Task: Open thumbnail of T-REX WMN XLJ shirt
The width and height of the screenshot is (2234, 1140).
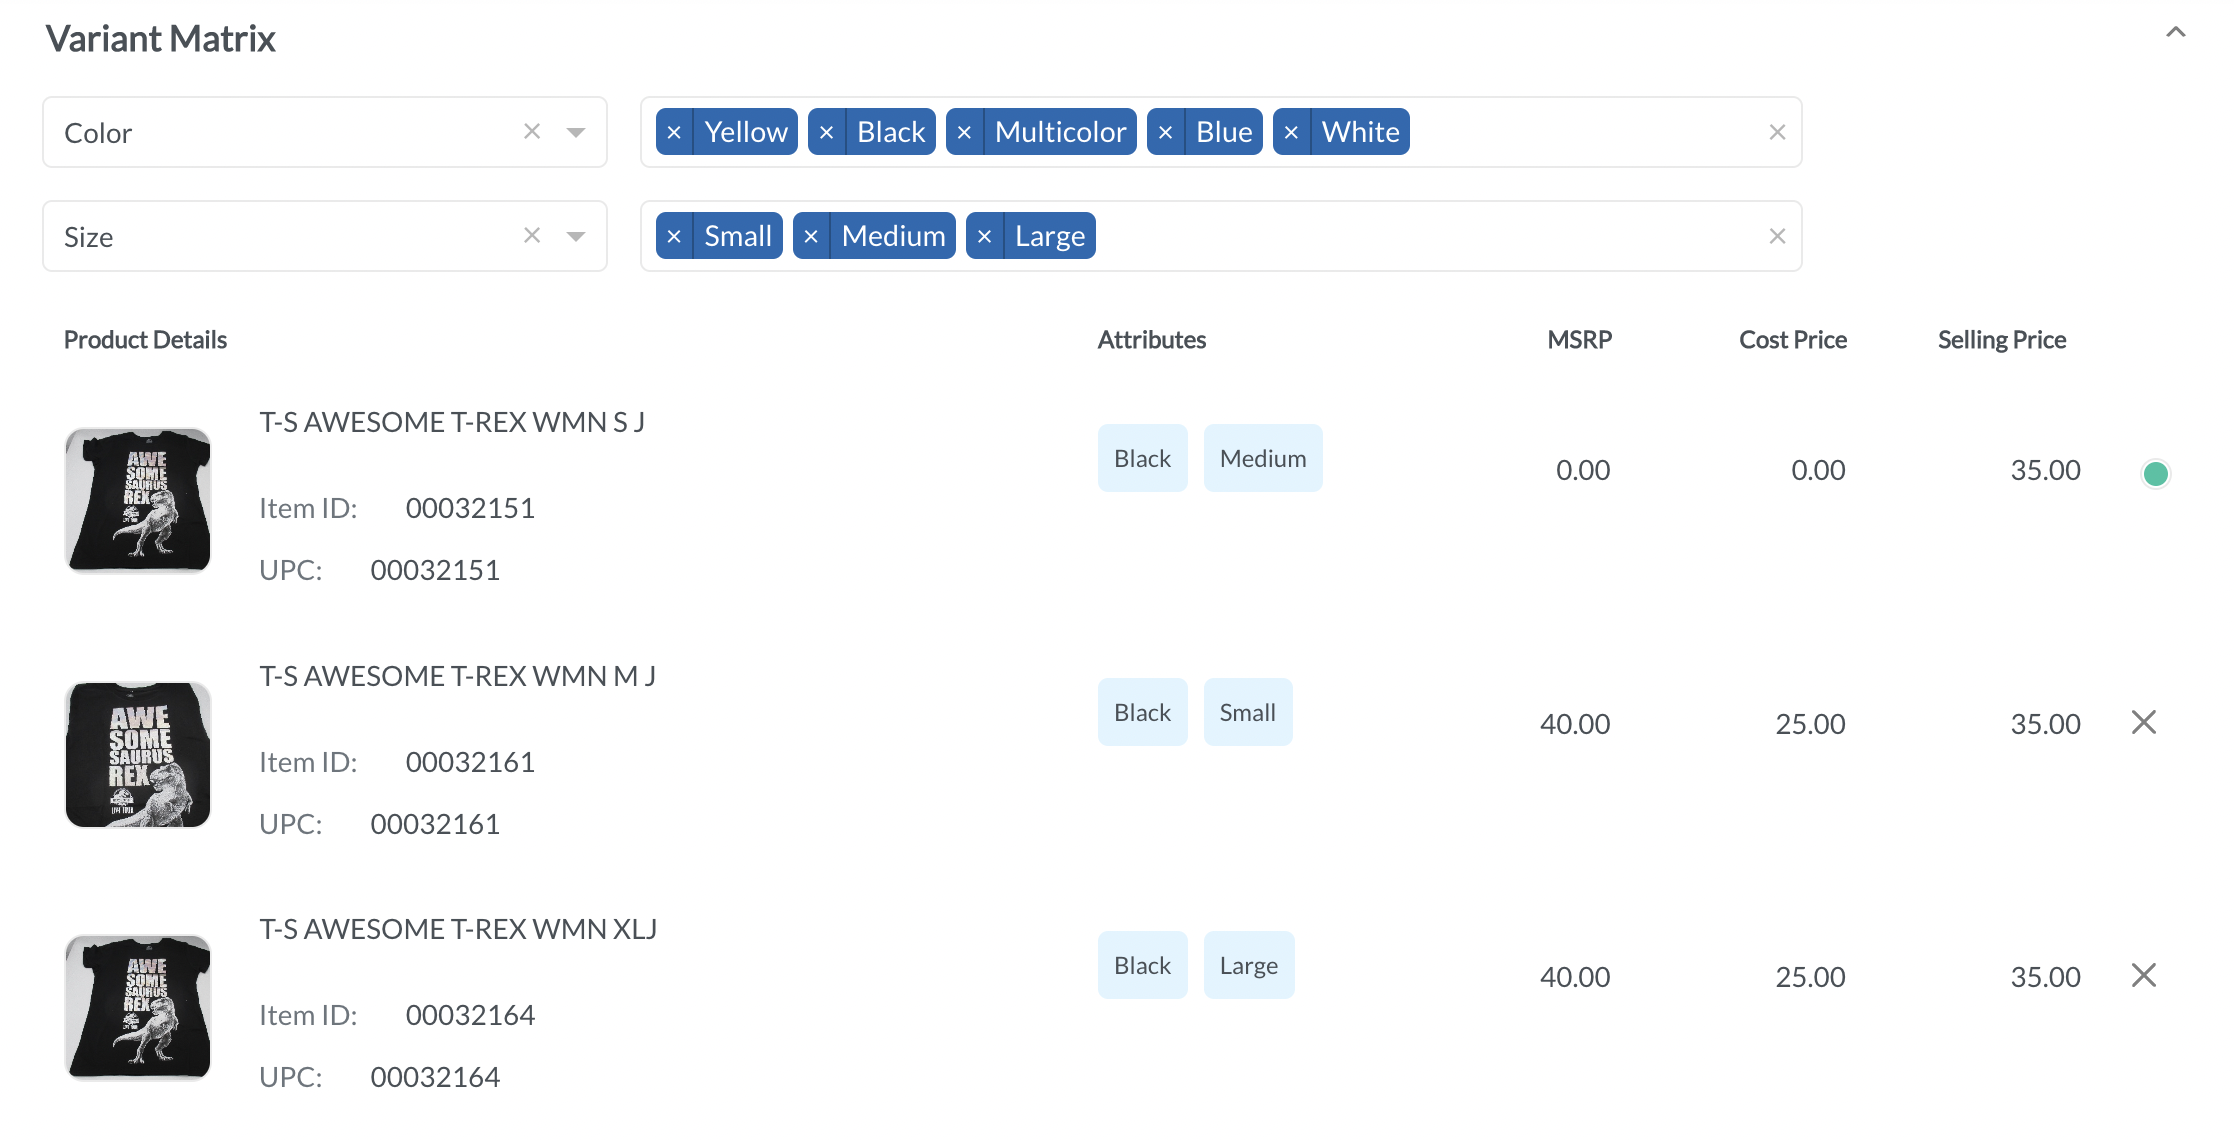Action: [138, 1007]
